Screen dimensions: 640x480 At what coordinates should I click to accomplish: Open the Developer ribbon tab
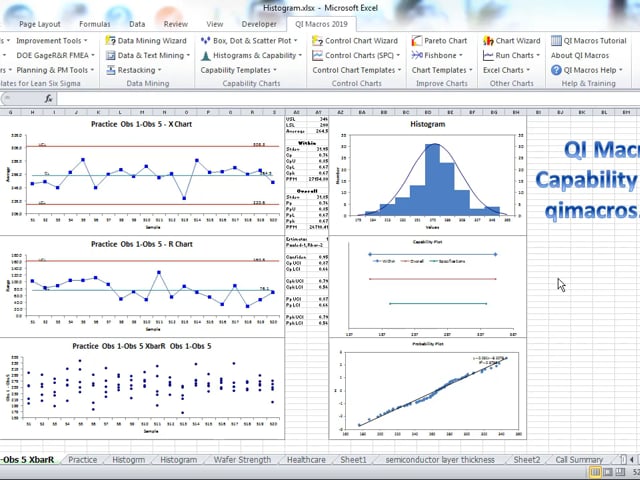(259, 24)
